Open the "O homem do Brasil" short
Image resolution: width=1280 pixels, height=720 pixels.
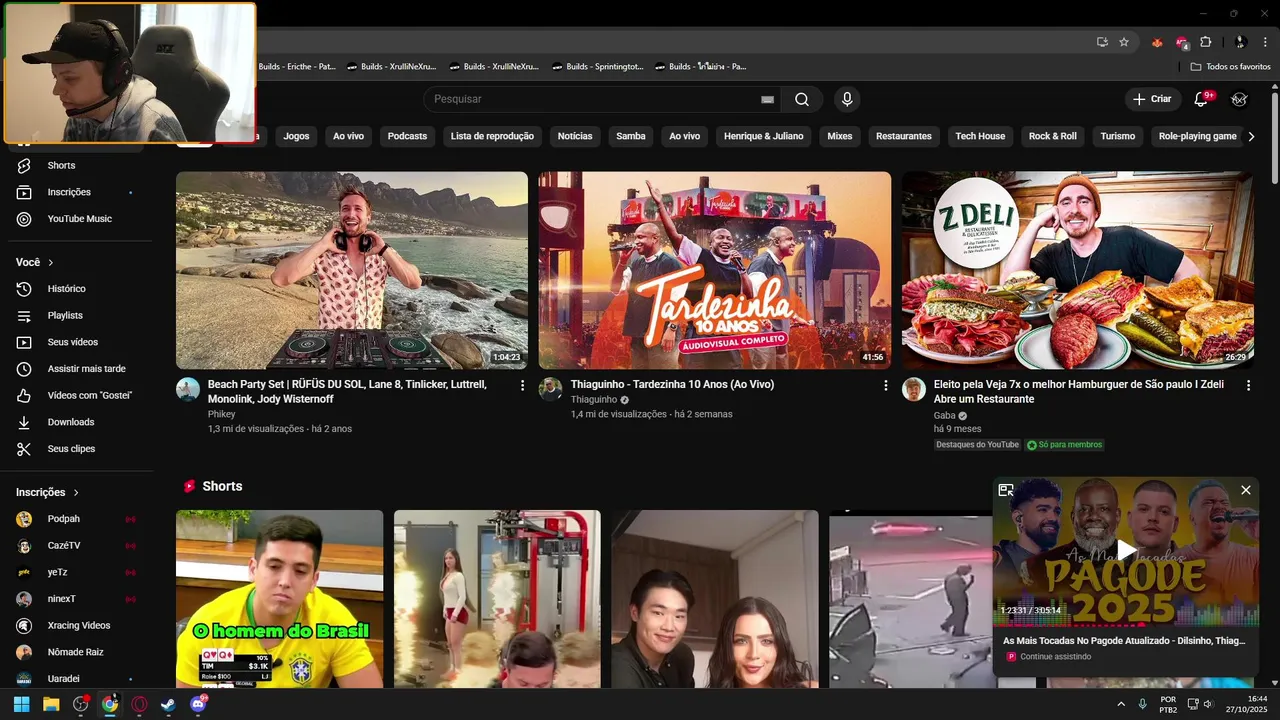click(x=279, y=599)
